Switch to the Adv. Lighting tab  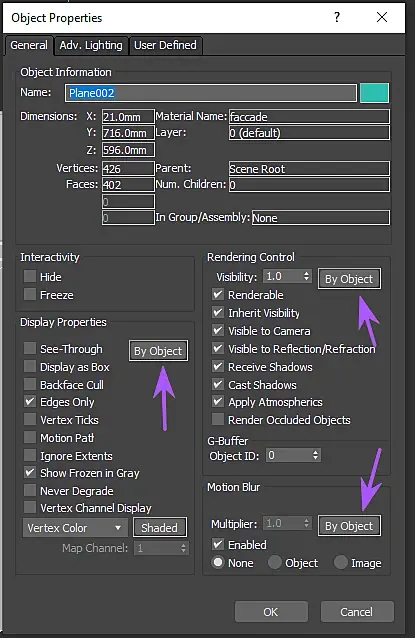91,45
